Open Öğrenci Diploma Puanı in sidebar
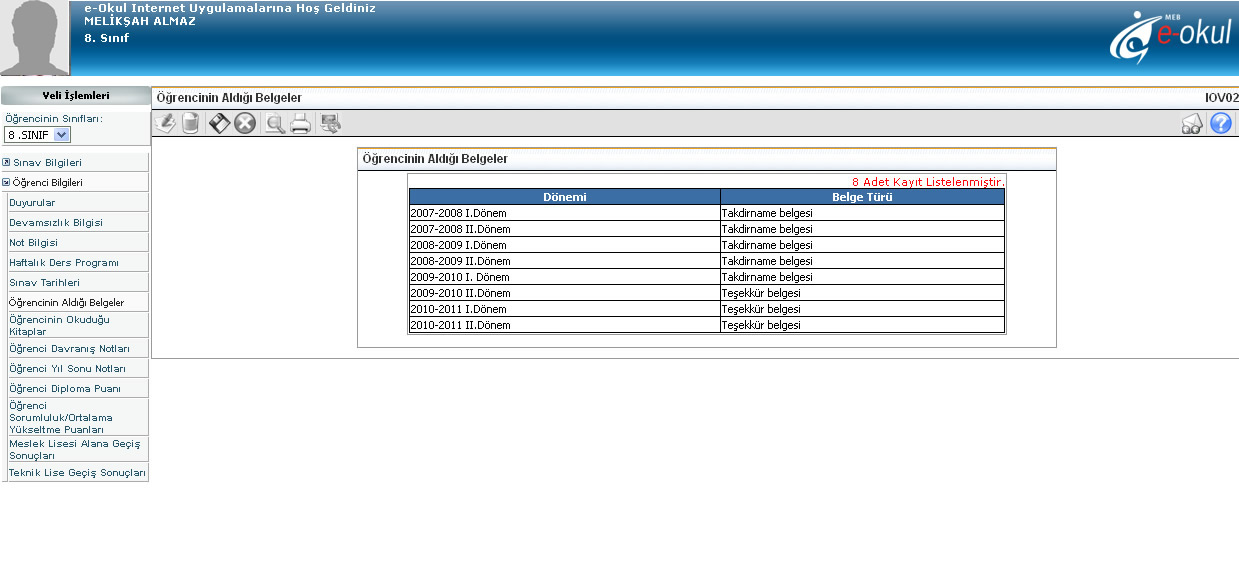The image size is (1239, 571). tap(64, 387)
